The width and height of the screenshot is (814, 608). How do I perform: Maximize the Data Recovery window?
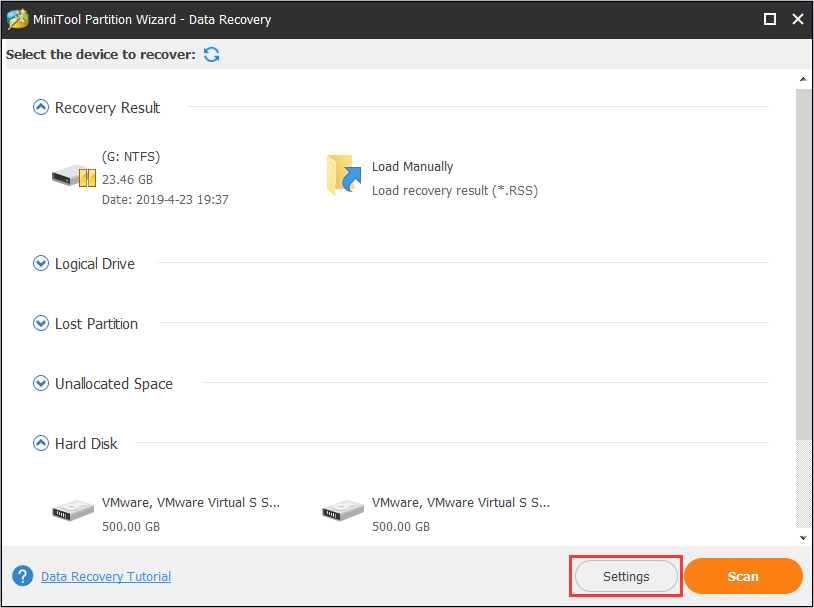coord(770,19)
